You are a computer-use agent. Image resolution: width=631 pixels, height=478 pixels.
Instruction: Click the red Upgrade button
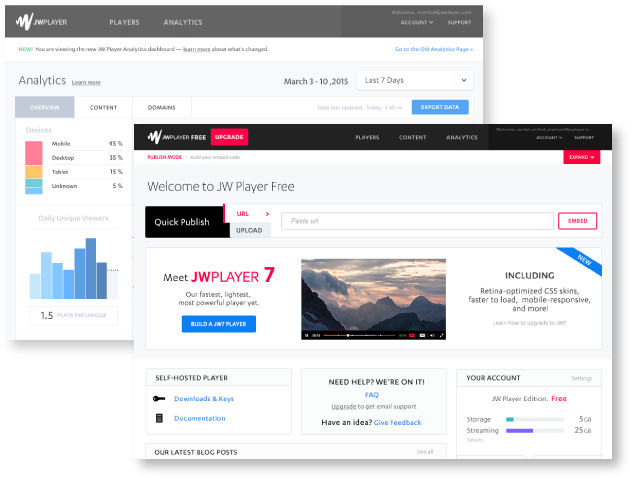pos(229,137)
